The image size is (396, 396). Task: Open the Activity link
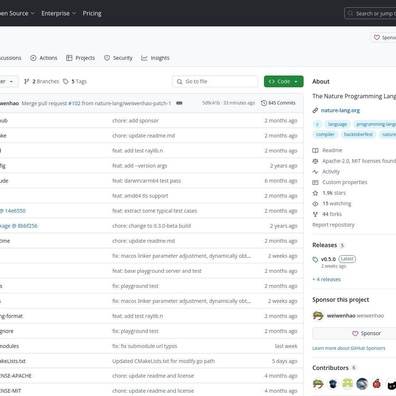[331, 172]
